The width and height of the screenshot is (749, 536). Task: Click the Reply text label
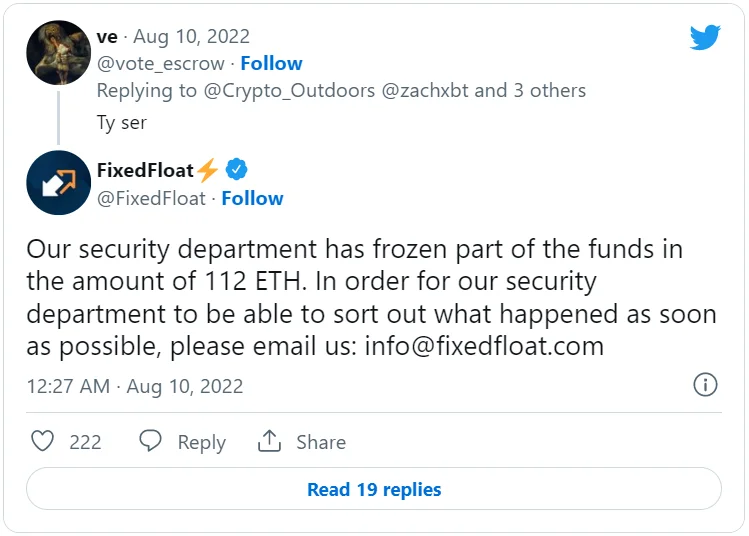point(201,442)
